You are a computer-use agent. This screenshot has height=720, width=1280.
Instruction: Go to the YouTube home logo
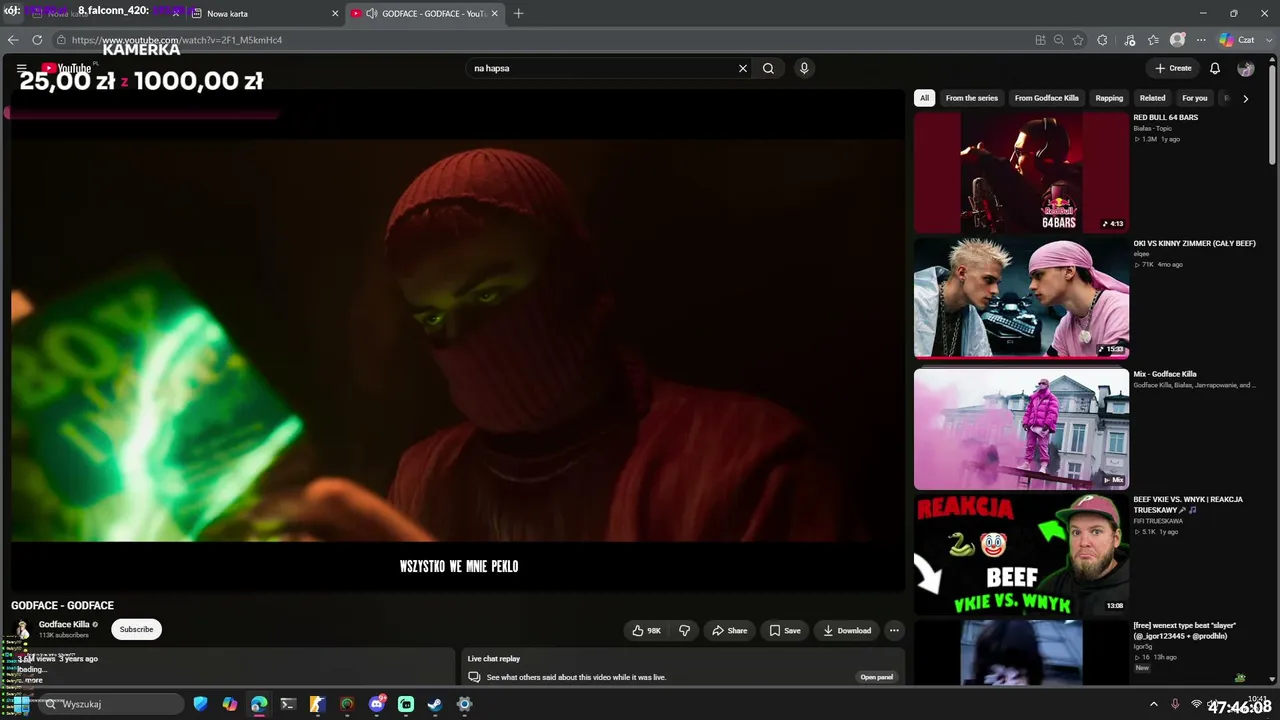click(66, 68)
